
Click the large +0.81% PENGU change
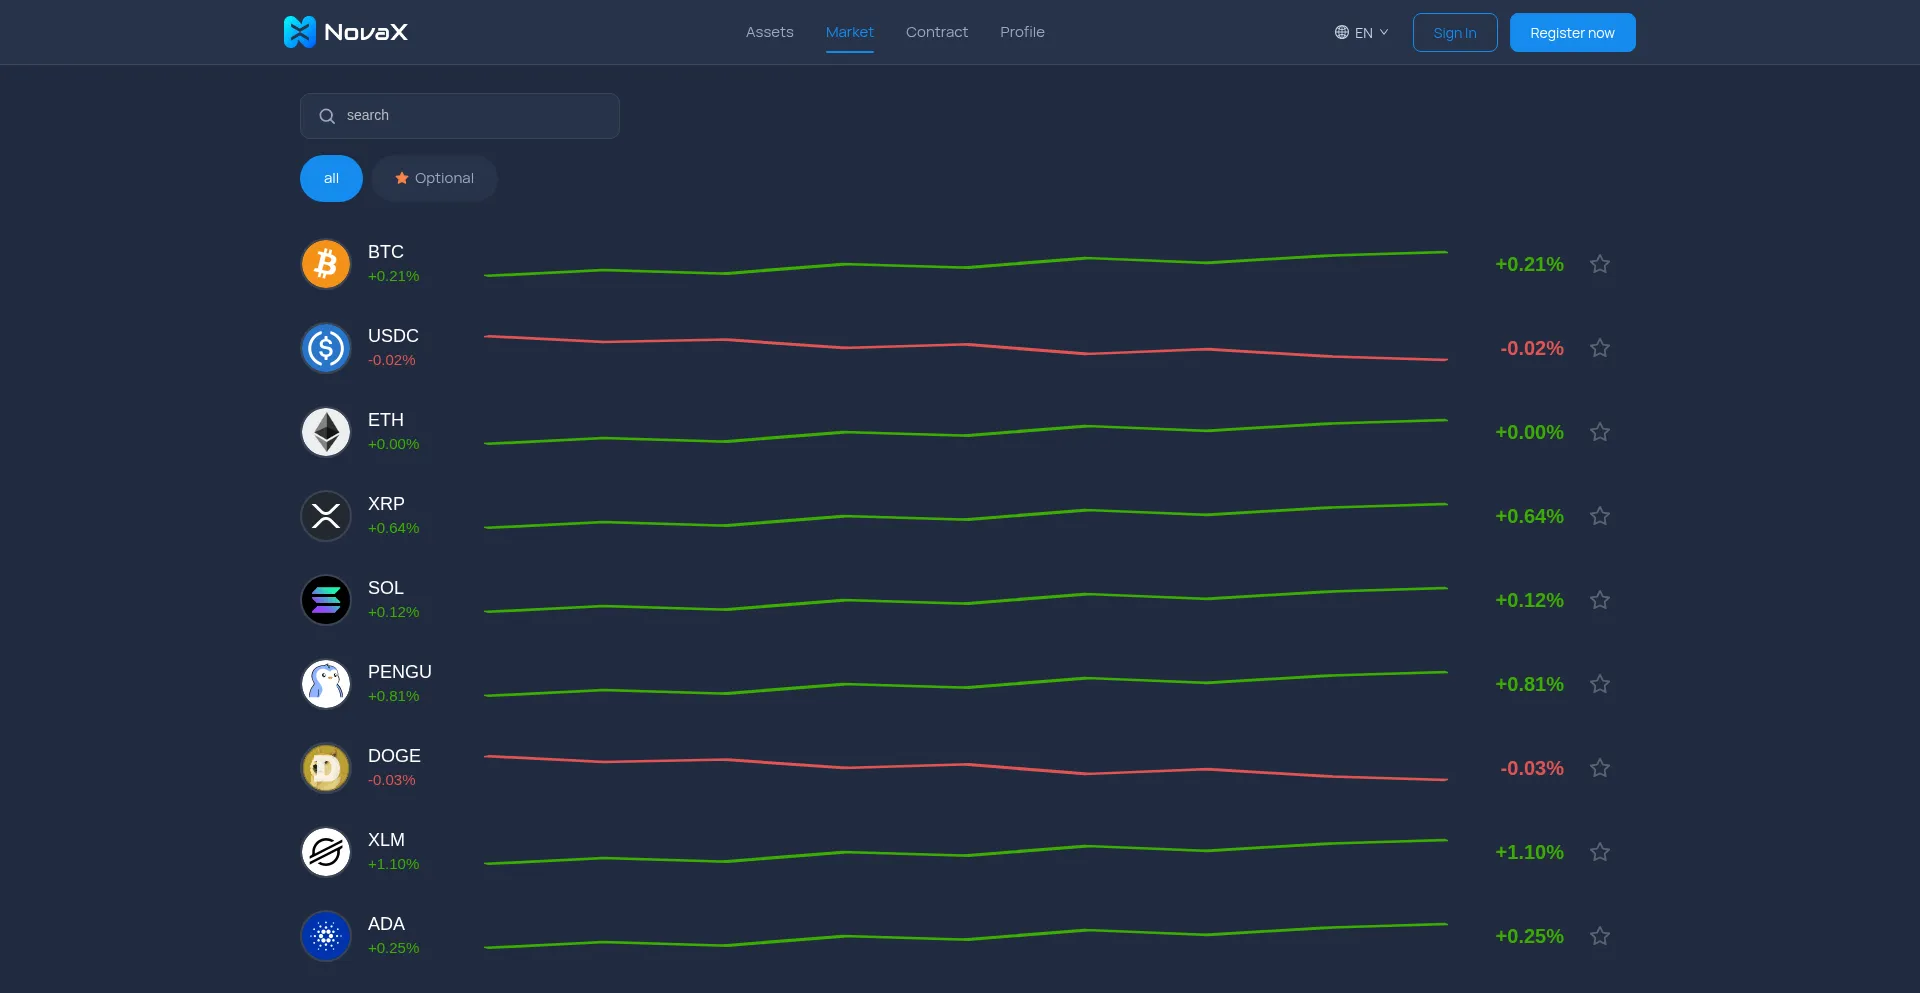(1529, 684)
